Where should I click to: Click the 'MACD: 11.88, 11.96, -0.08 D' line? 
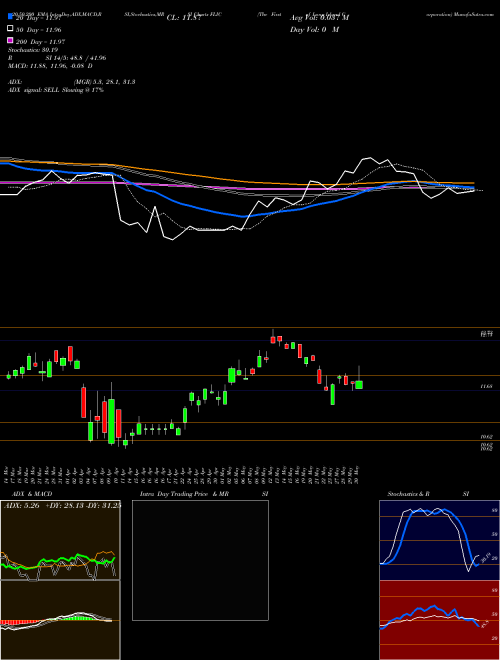[51, 66]
